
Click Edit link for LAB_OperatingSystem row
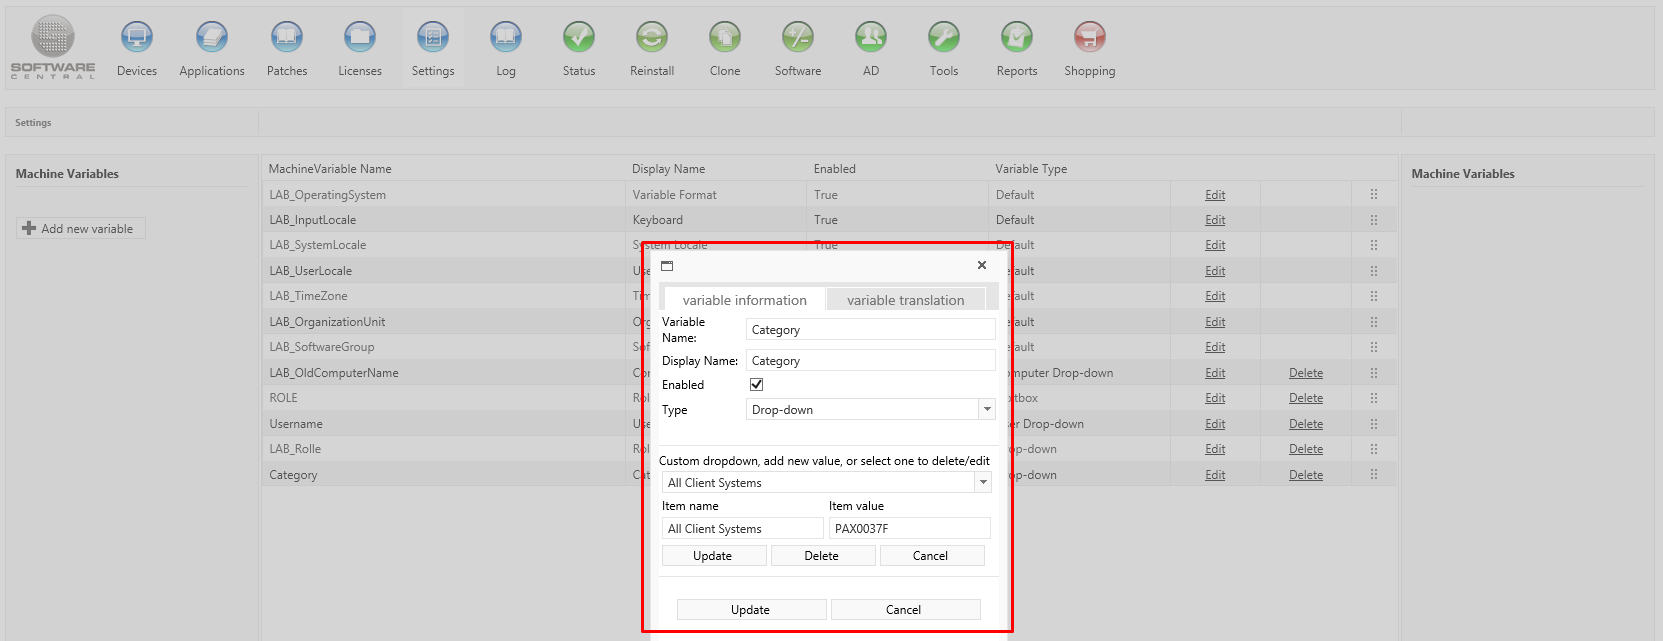[x=1215, y=195]
